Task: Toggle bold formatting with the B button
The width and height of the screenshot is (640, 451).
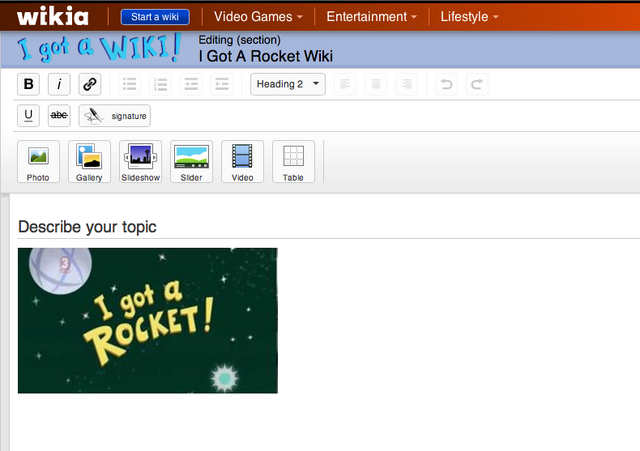Action: (x=28, y=84)
